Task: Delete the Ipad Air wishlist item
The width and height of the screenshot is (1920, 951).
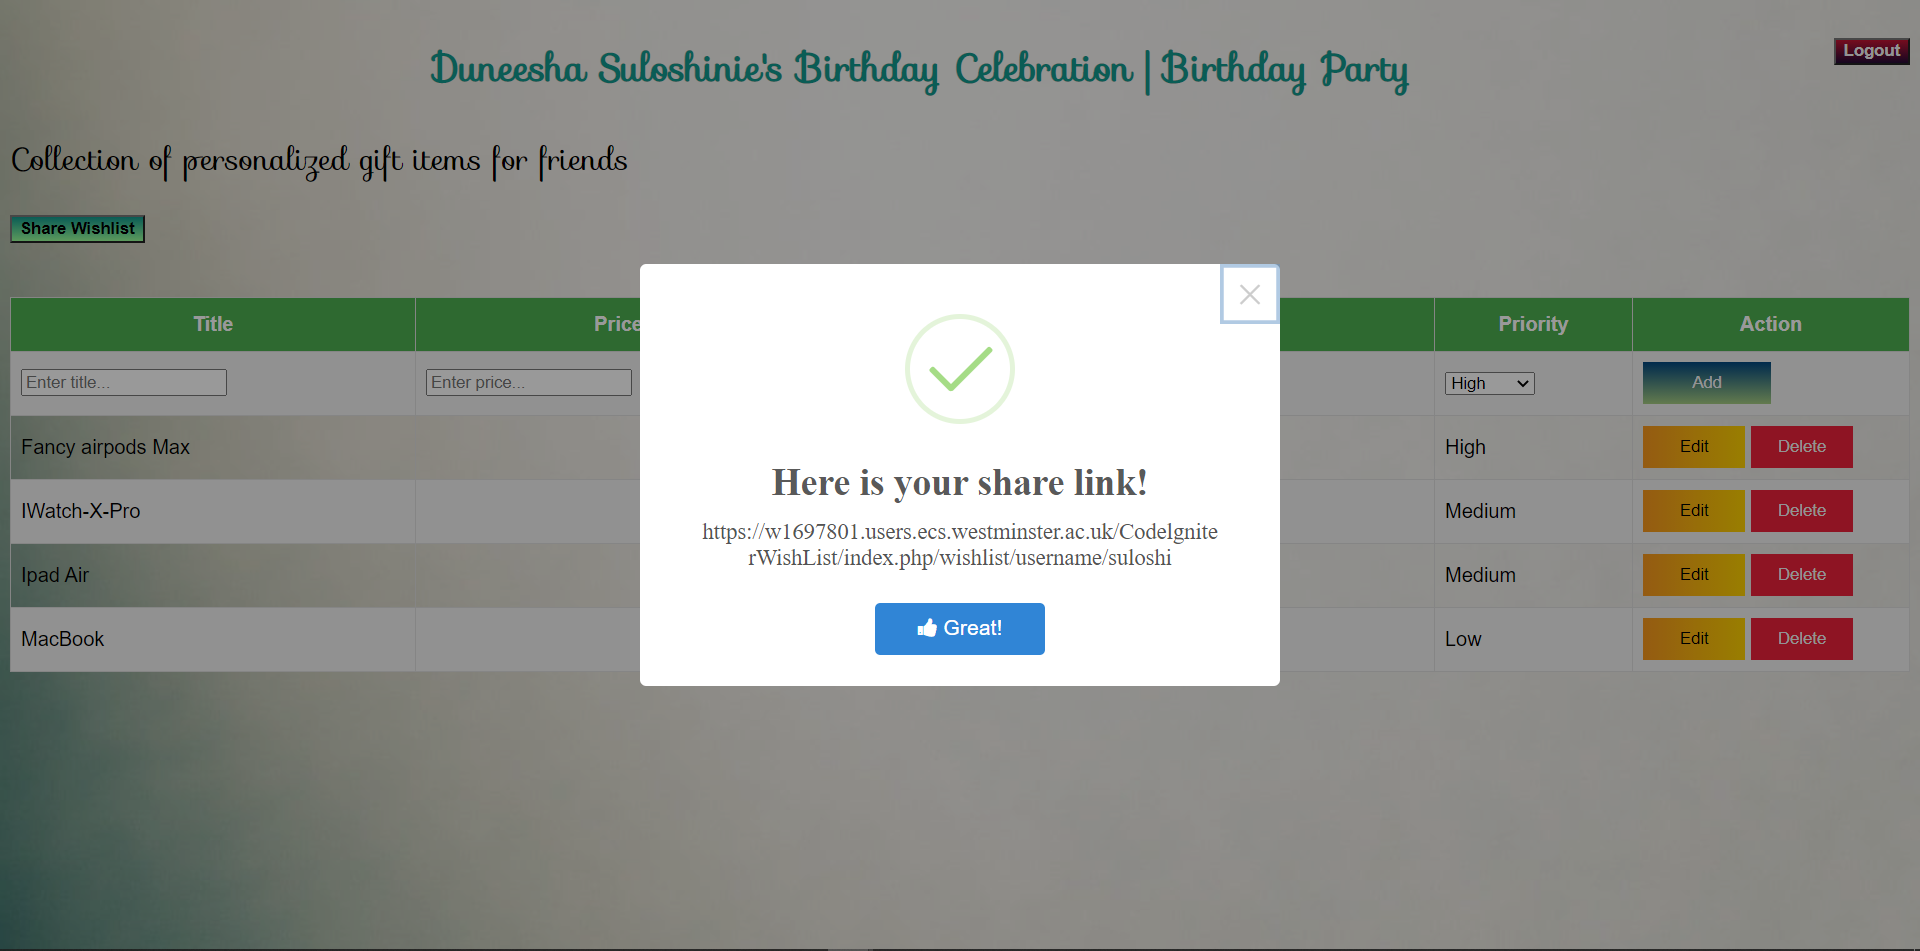Action: coord(1801,574)
